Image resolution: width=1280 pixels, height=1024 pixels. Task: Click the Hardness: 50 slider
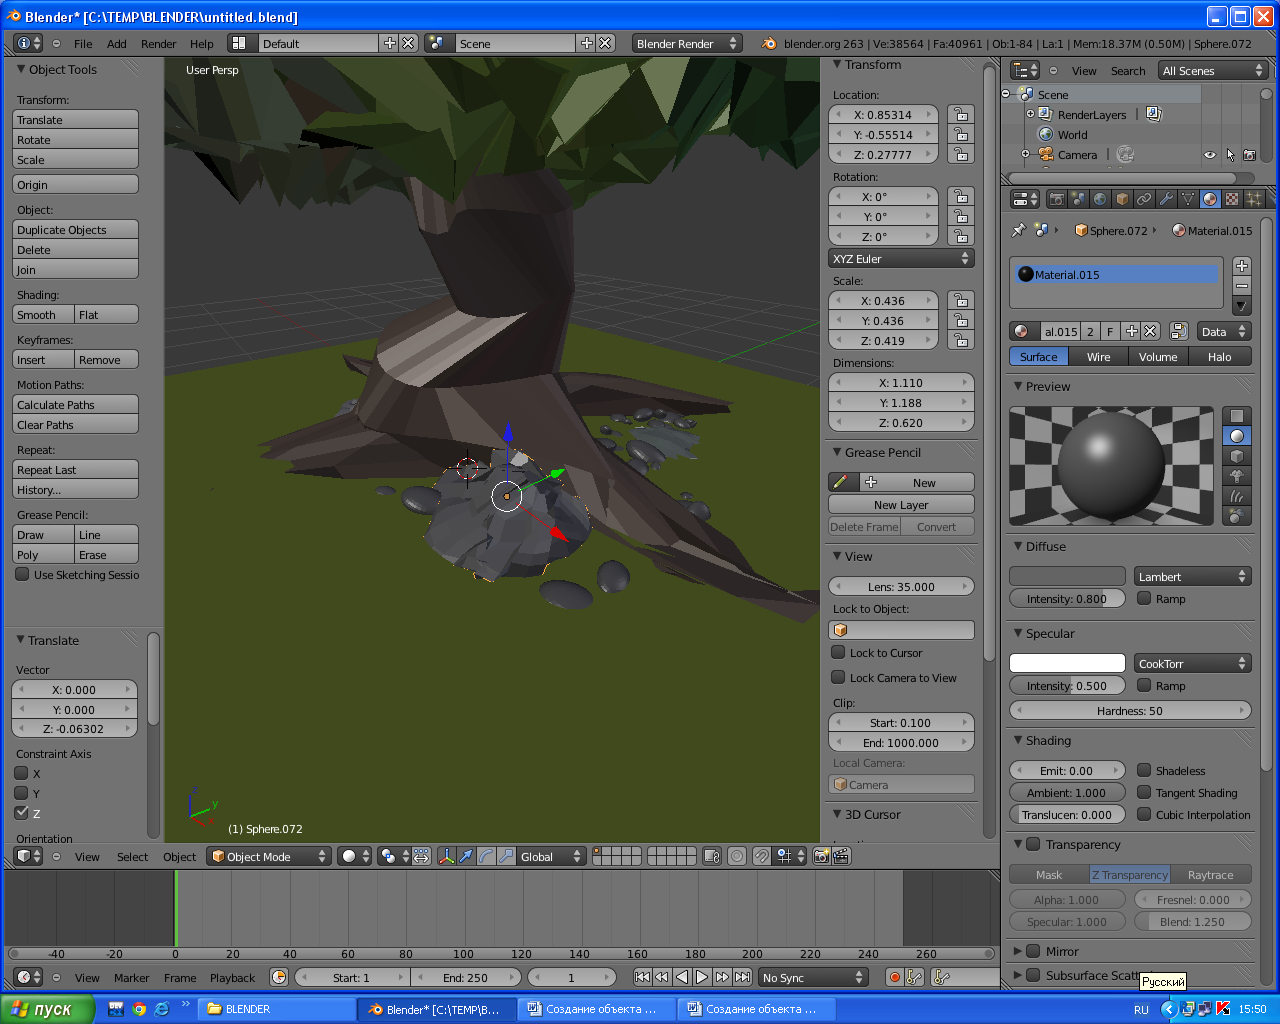point(1130,710)
